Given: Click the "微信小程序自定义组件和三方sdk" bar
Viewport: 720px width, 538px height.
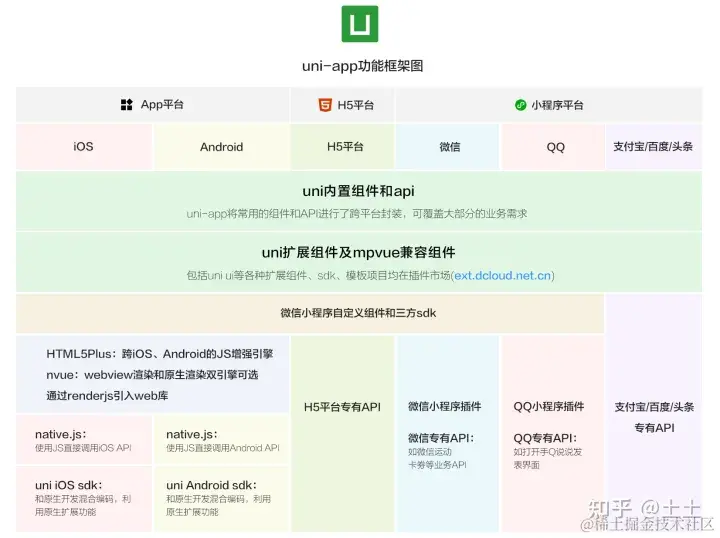Looking at the screenshot, I should click(x=310, y=314).
